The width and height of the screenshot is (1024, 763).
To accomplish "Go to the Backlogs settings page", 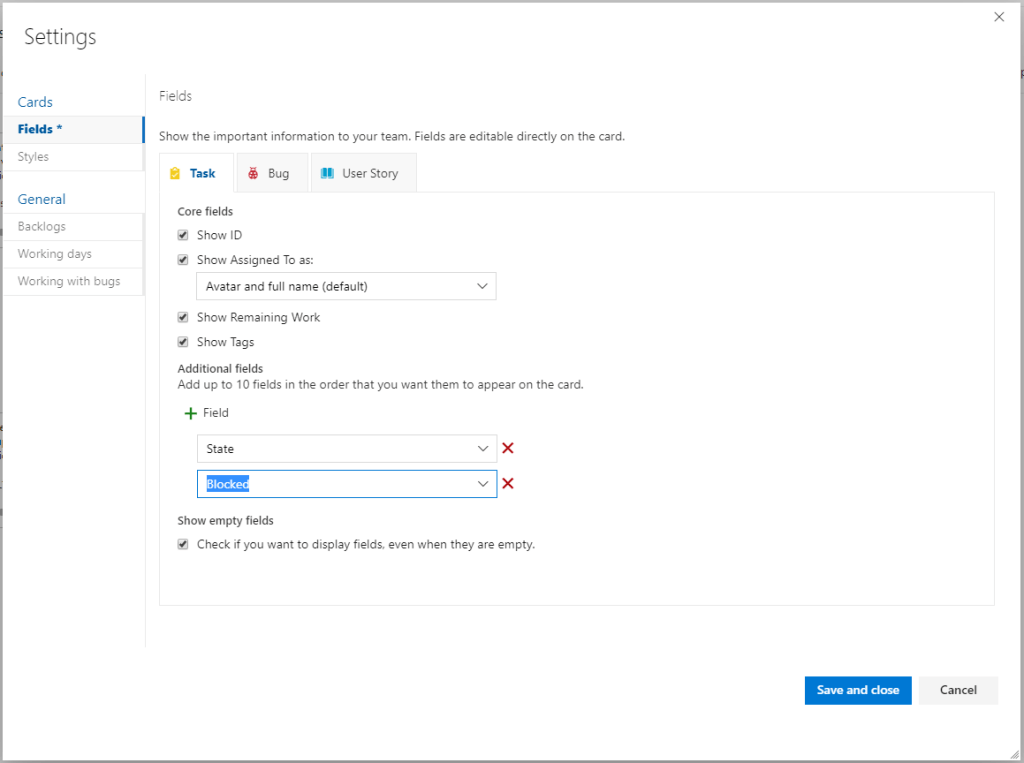I will (42, 227).
